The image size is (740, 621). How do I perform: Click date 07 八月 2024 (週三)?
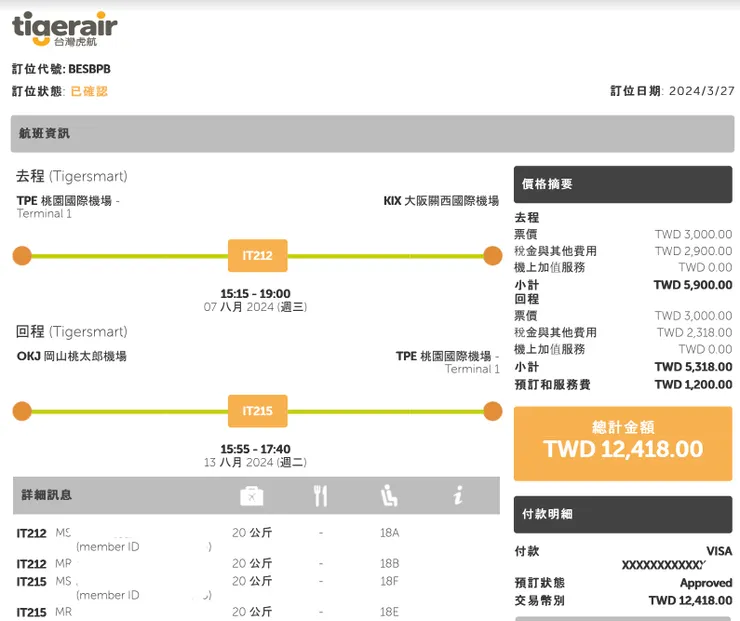pyautogui.click(x=255, y=307)
